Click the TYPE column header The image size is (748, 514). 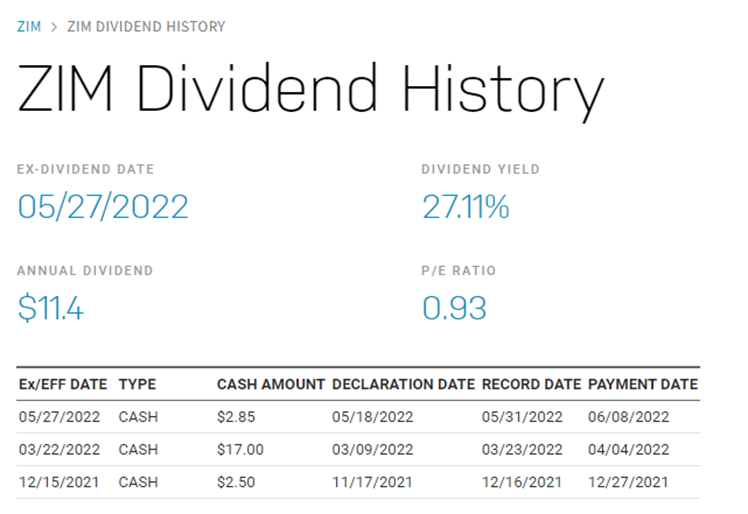tap(137, 384)
